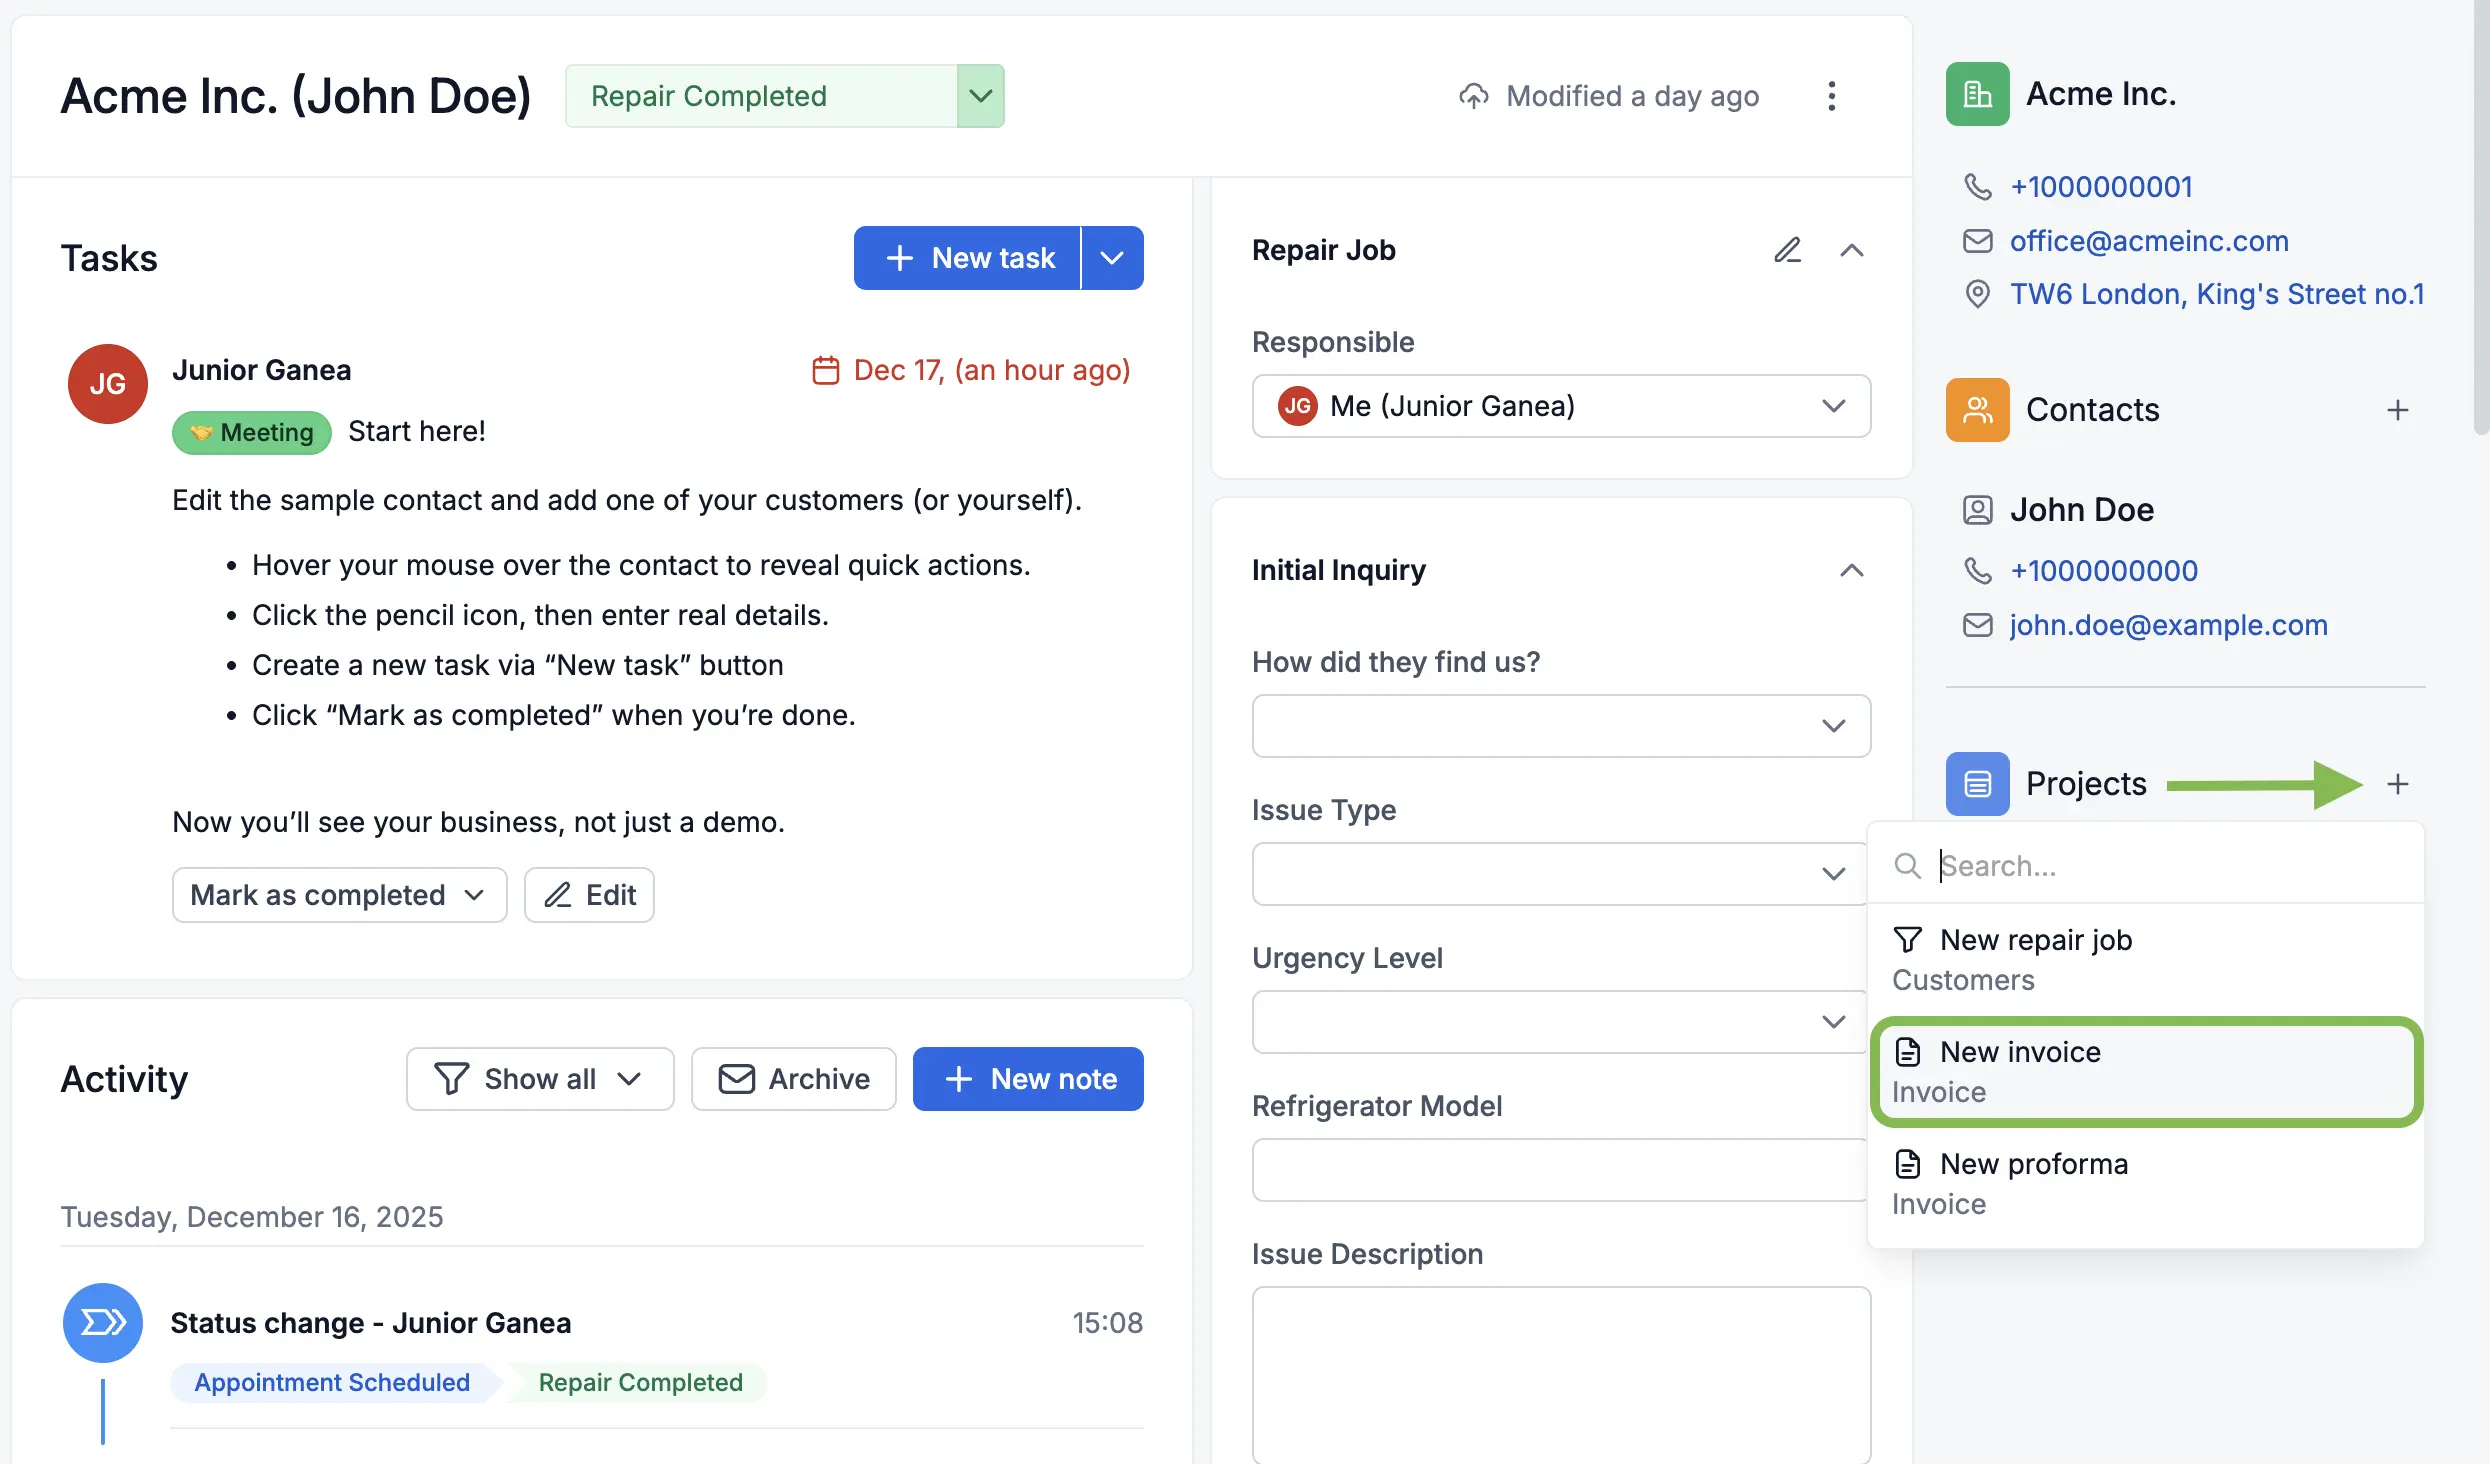
Task: Open the Show all activity filter
Action: [540, 1079]
